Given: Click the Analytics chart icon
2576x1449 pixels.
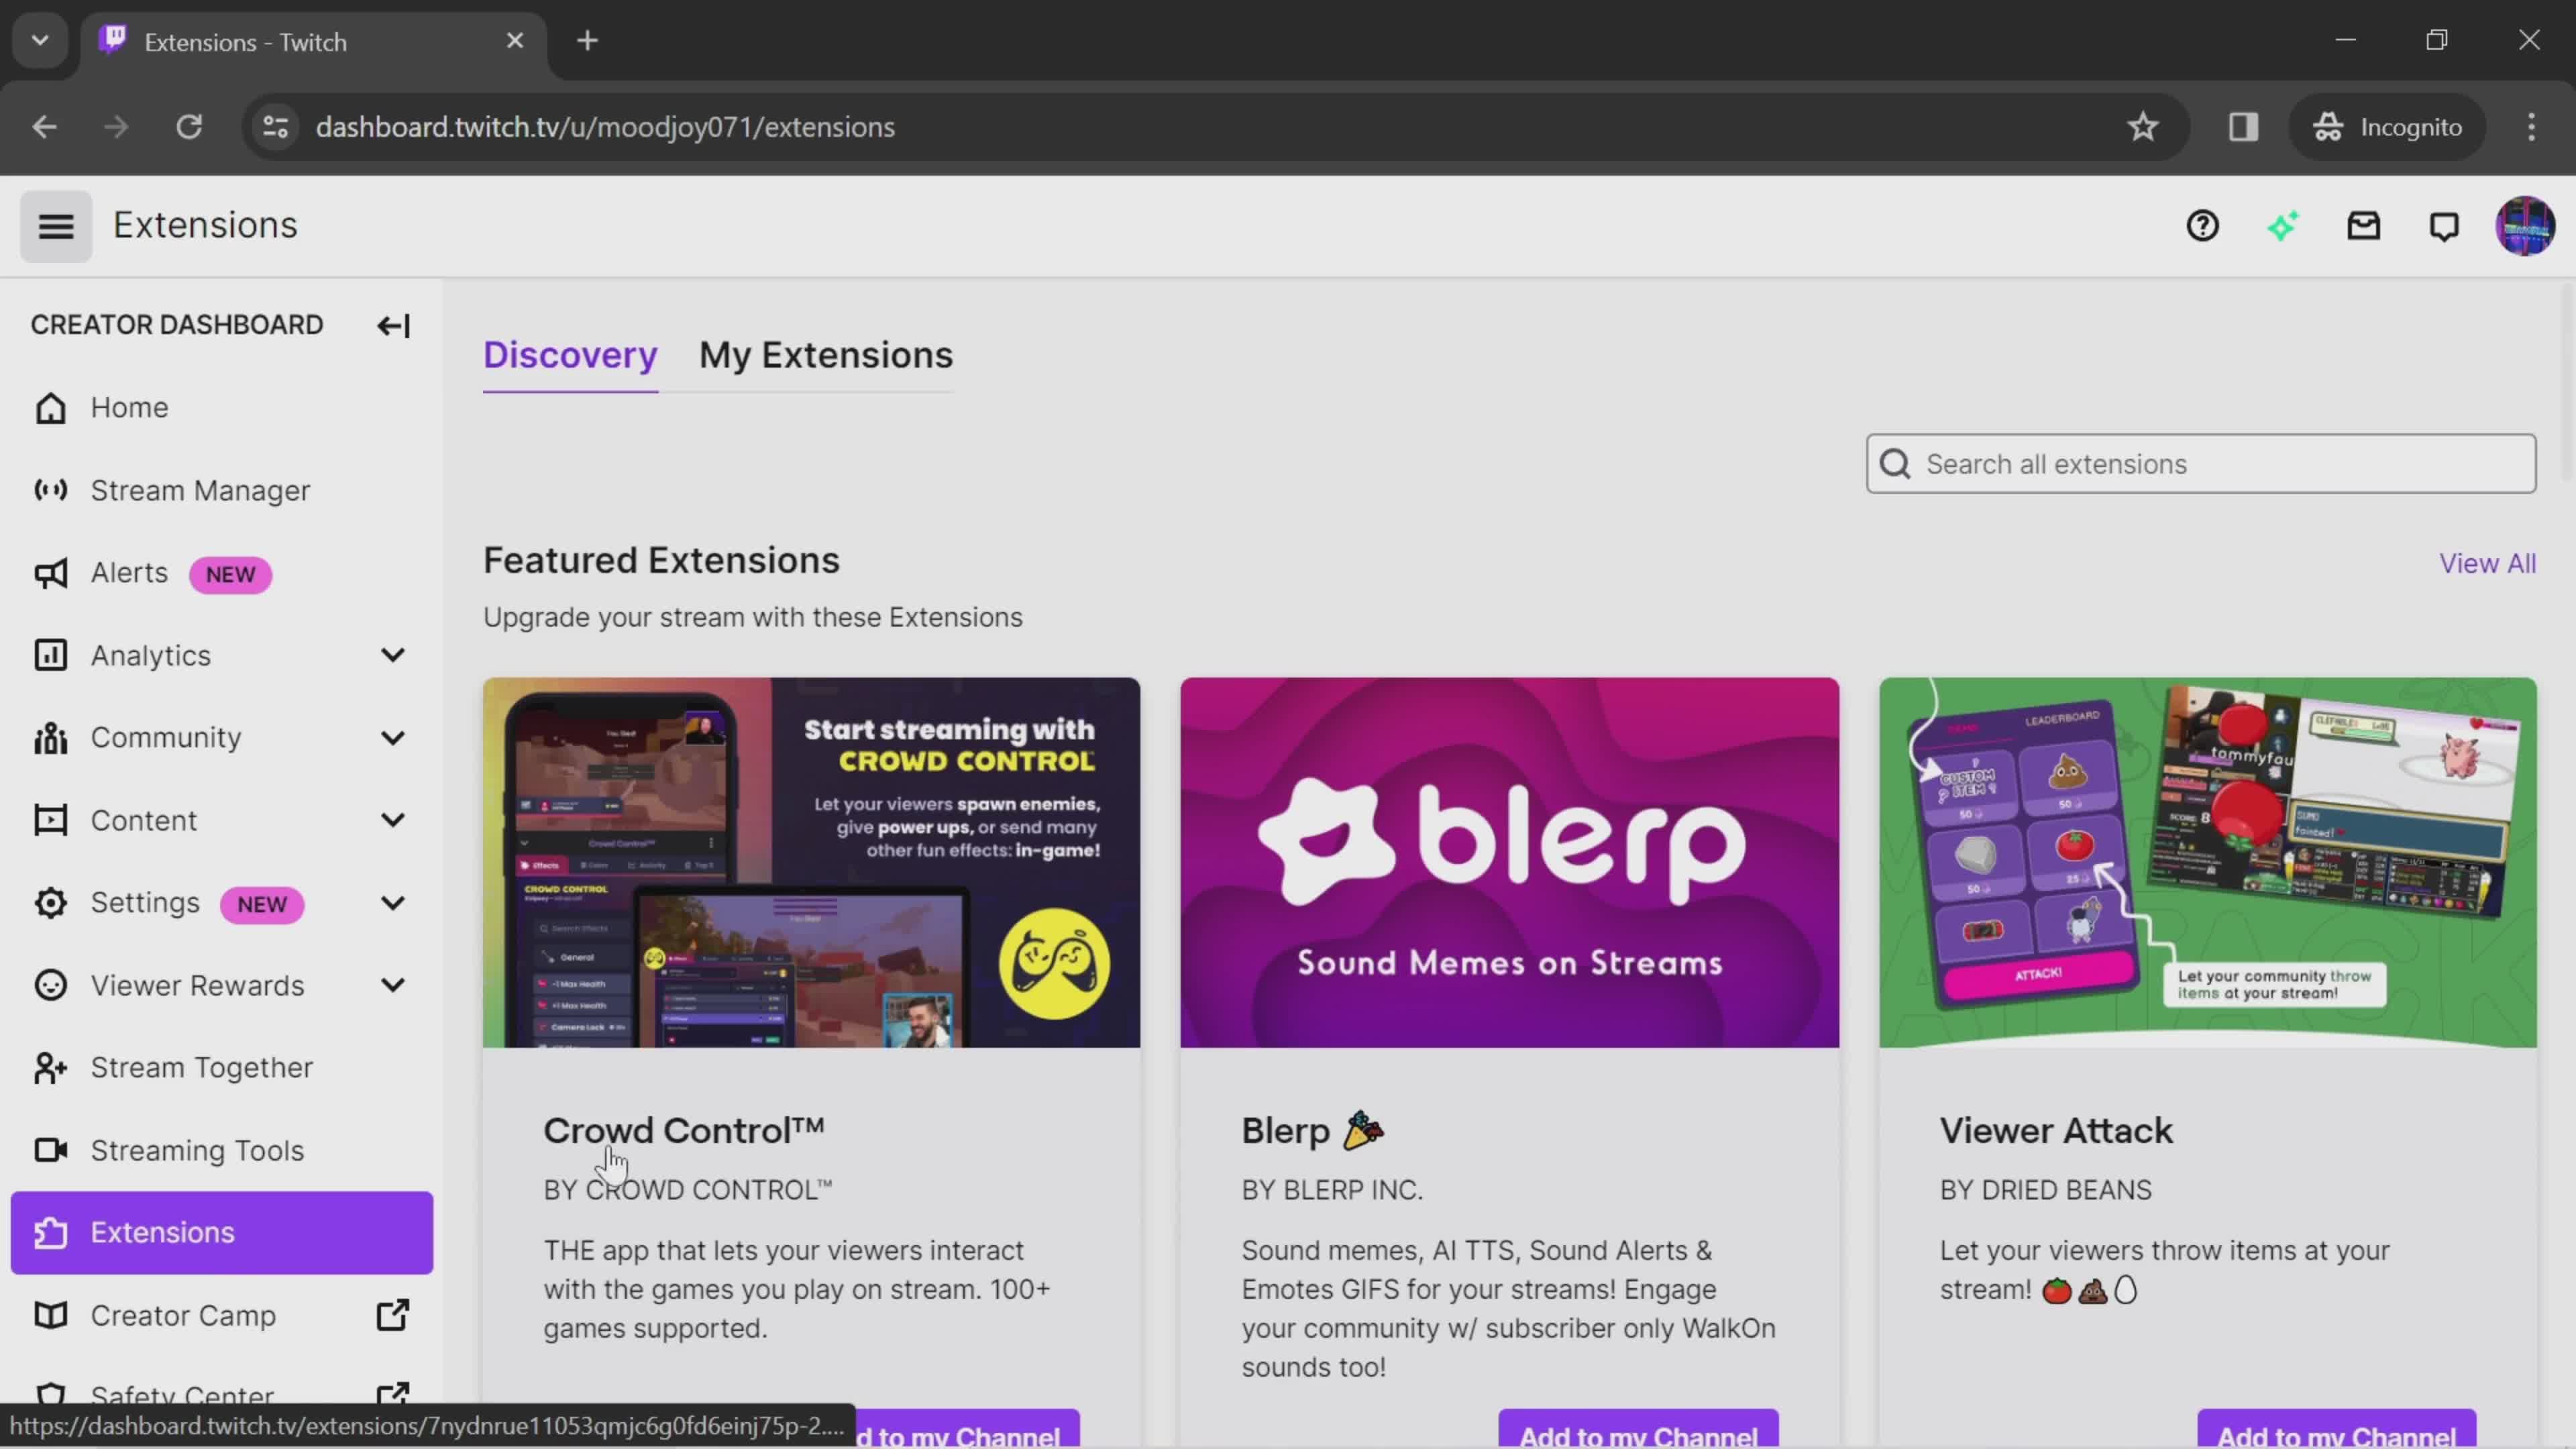Looking at the screenshot, I should [50, 655].
